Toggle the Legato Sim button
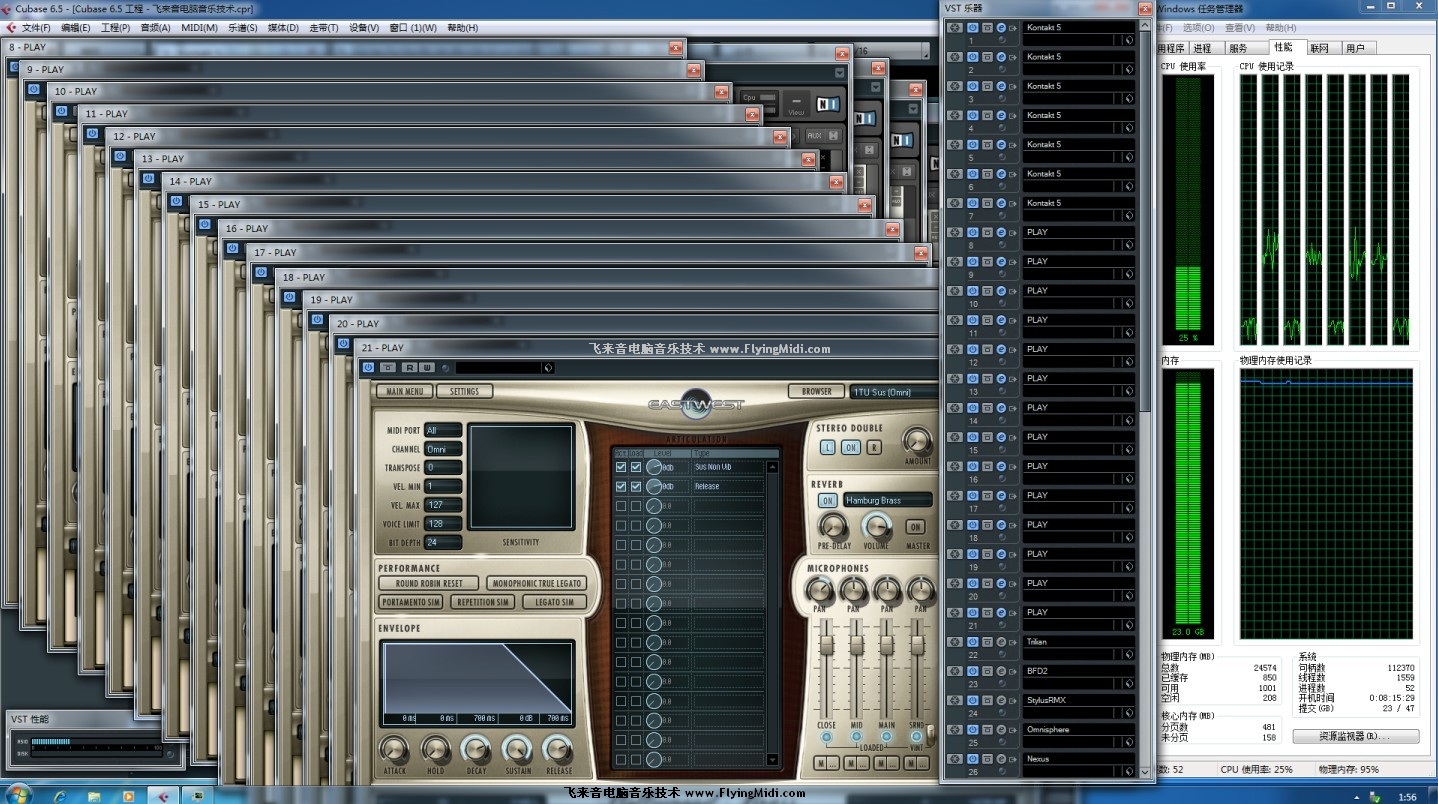 555,602
